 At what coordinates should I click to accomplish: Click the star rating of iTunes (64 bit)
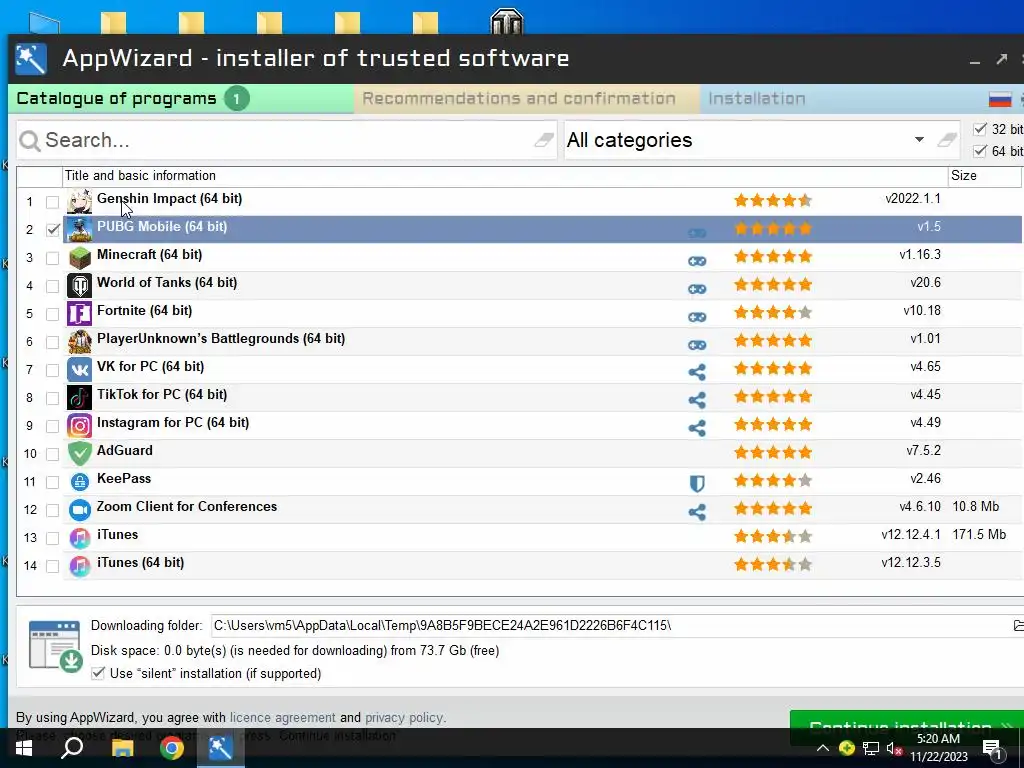pyautogui.click(x=773, y=564)
